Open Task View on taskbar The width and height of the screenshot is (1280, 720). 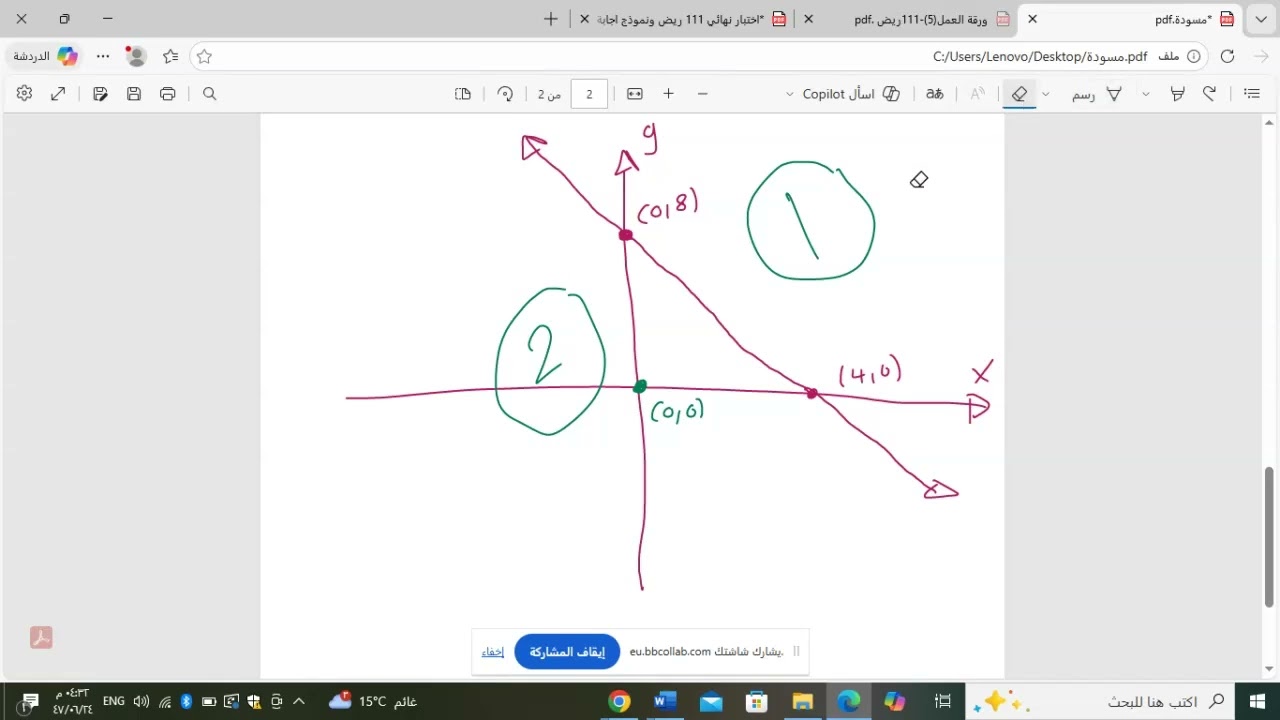942,702
